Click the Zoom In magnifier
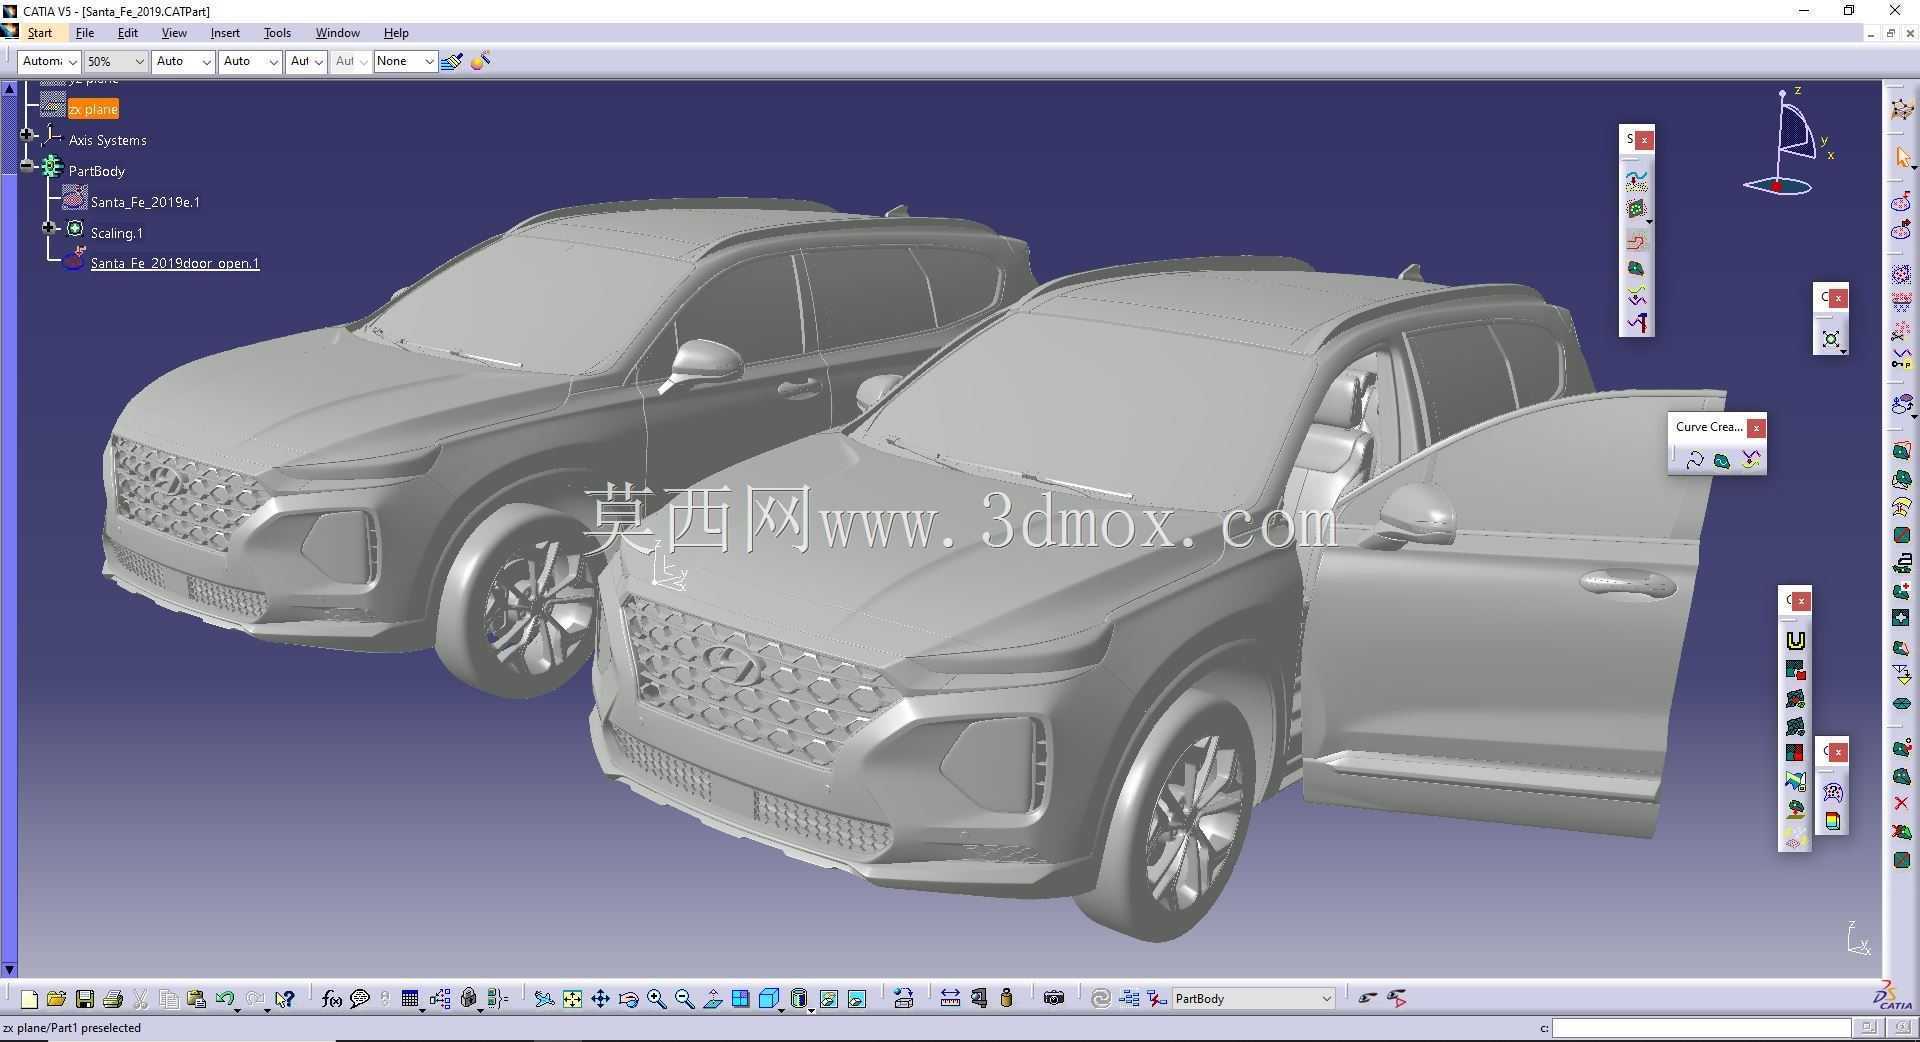Screen dimensions: 1920x1042 (x=656, y=998)
